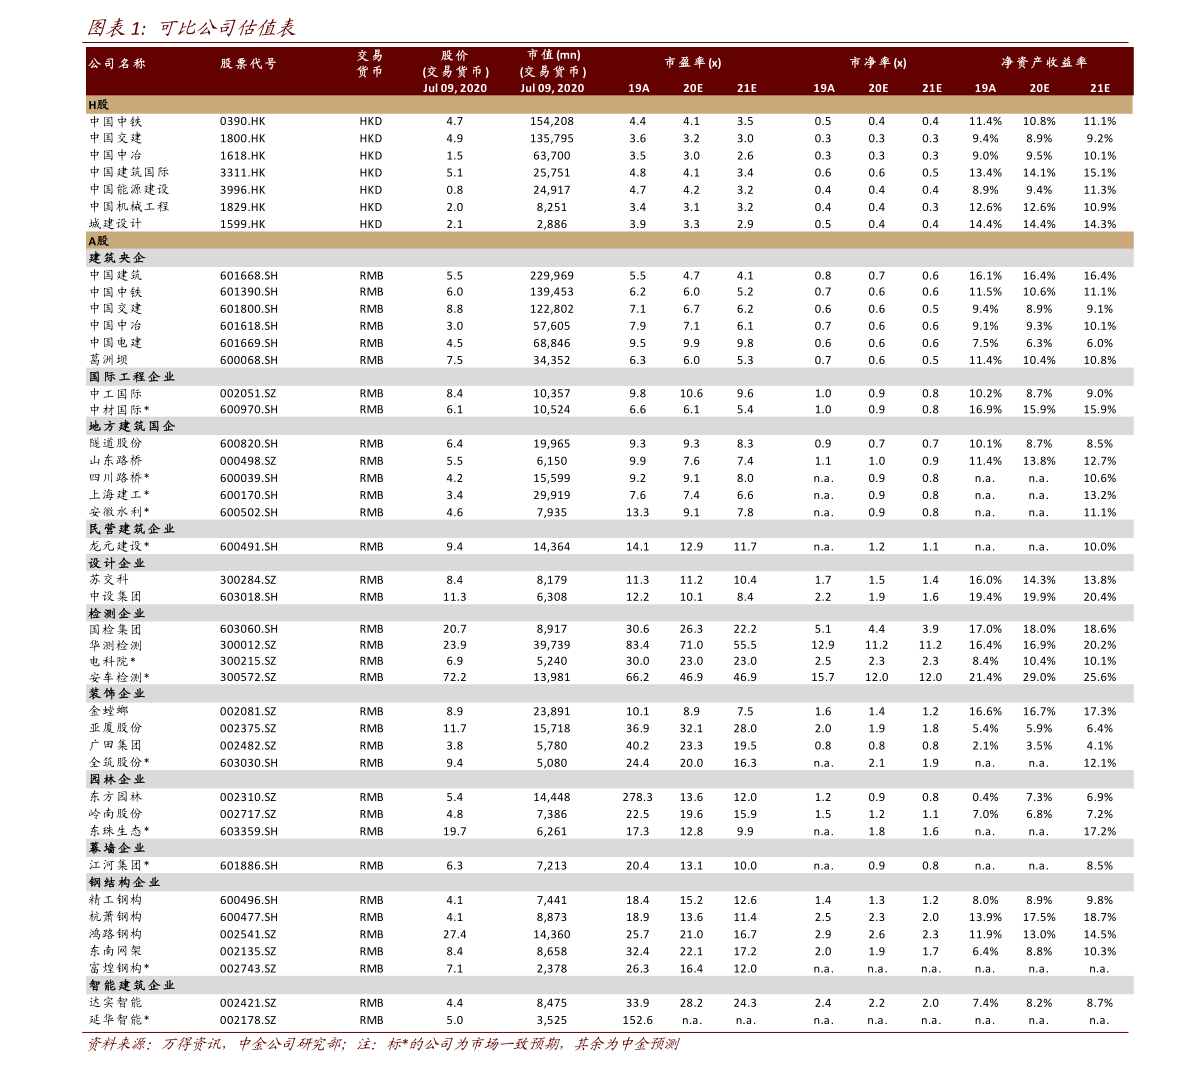The height and width of the screenshot is (1071, 1191).
Task: Click market value 39,739
Action: pos(551,645)
